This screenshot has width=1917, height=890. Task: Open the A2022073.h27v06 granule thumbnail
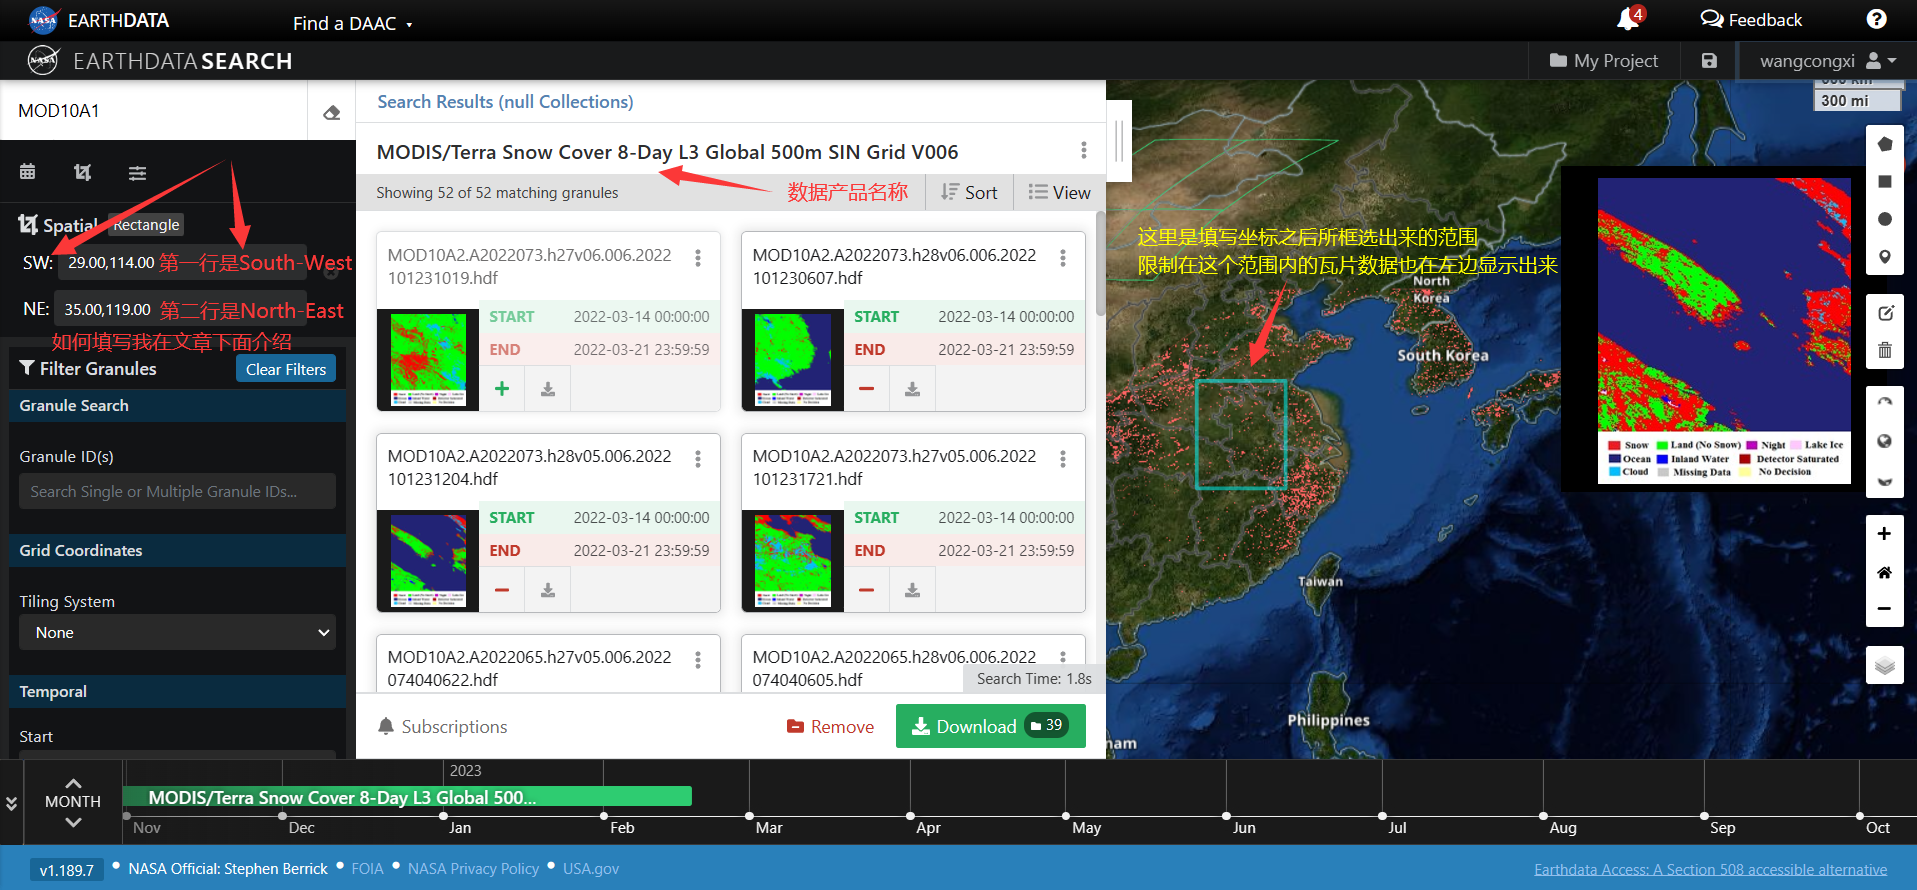pos(428,360)
